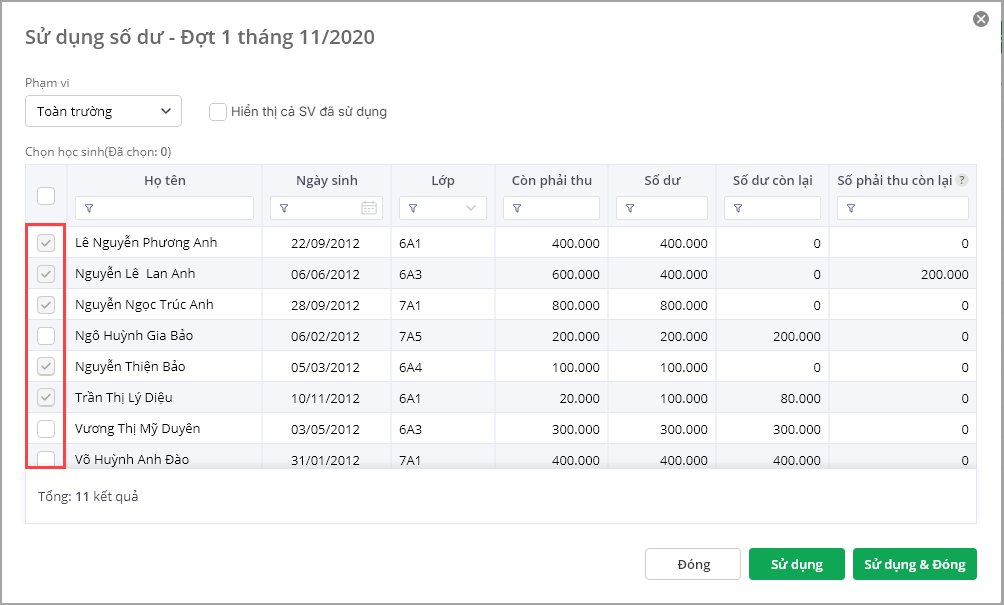Click filter icon in Số dư còn lại column

[x=738, y=208]
